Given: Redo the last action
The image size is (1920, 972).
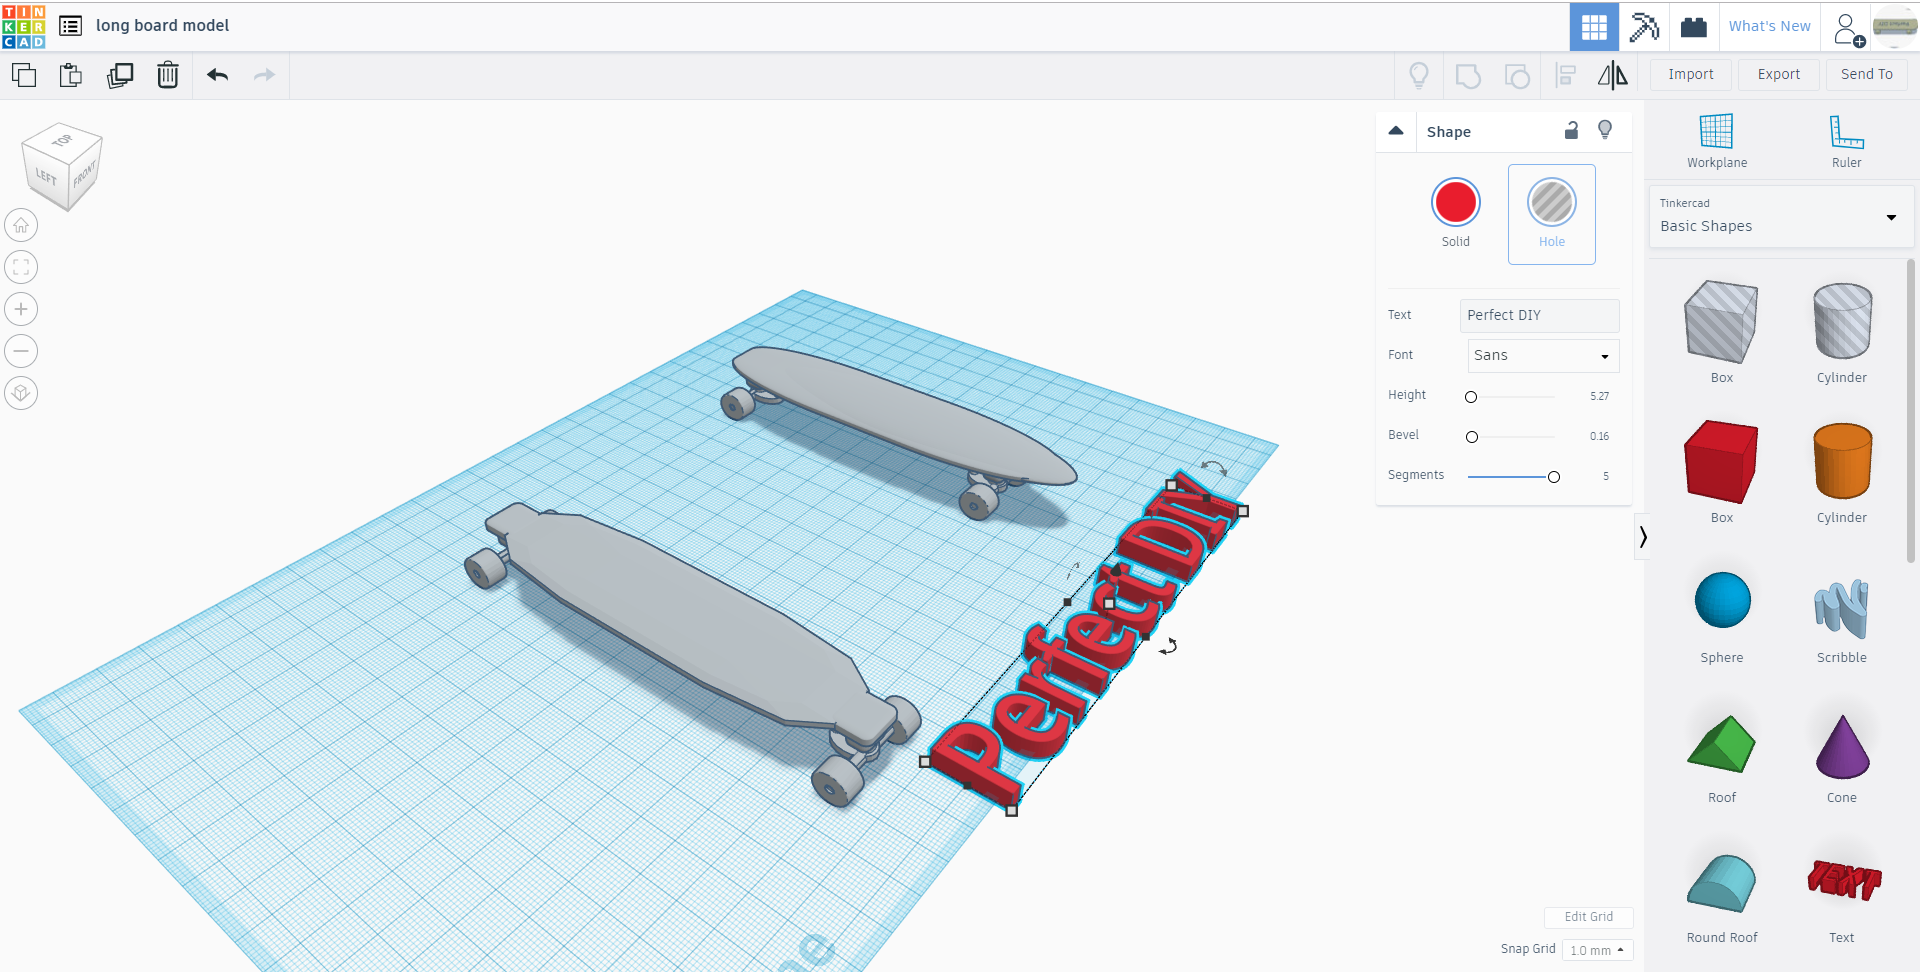Looking at the screenshot, I should [264, 75].
